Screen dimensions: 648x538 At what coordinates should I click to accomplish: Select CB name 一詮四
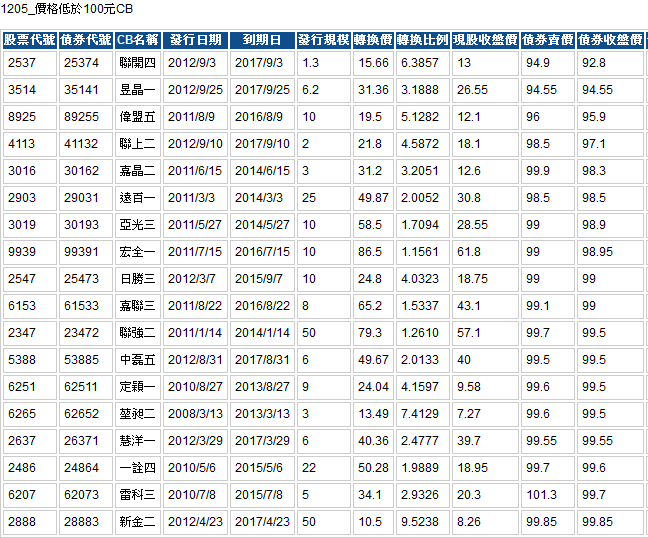click(138, 468)
